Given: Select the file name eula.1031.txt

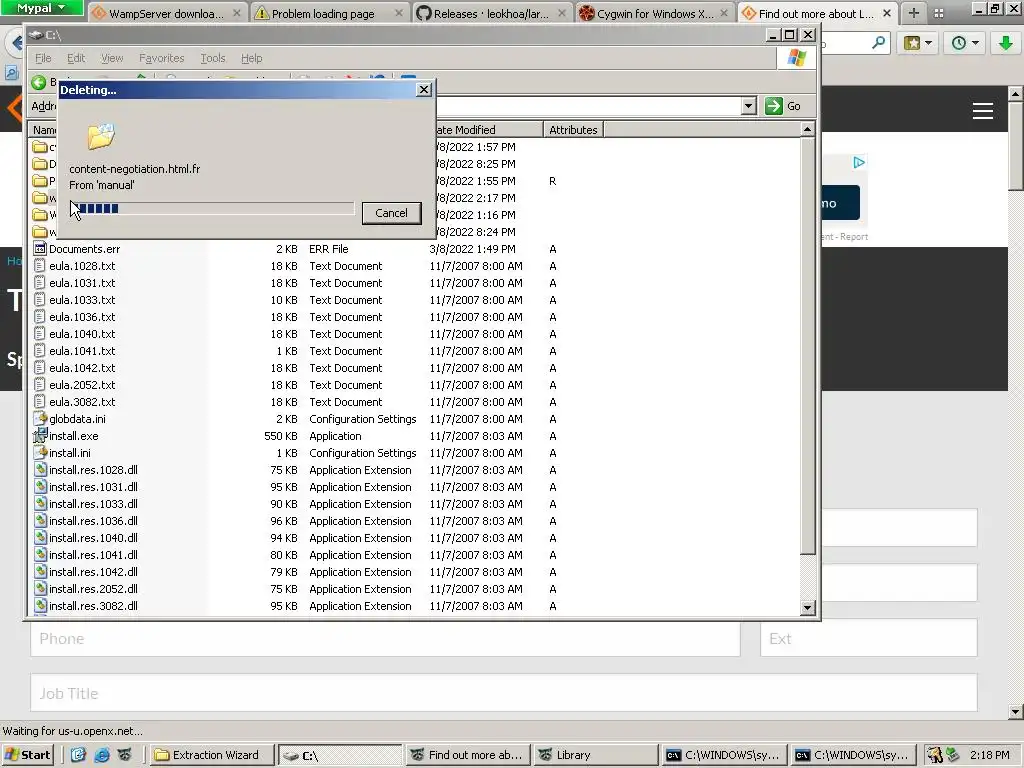Looking at the screenshot, I should pyautogui.click(x=82, y=283).
